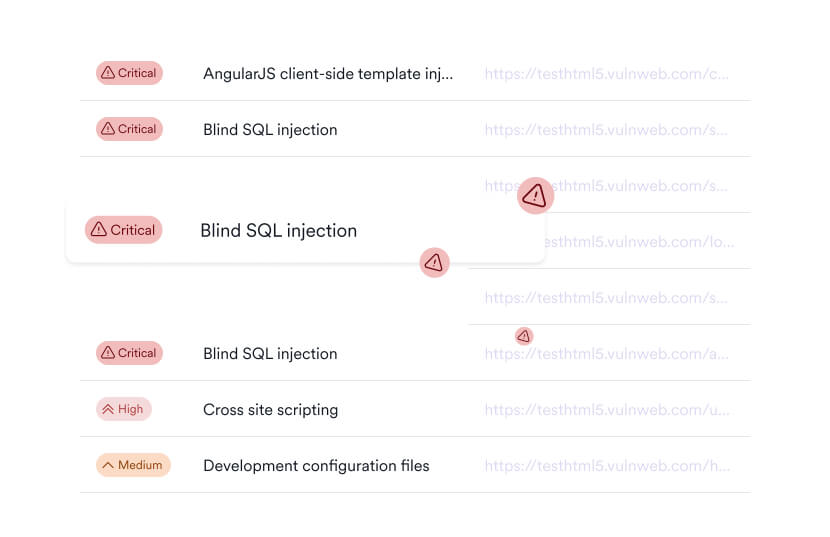The image size is (830, 537).
Task: Open the Development configuration files finding
Action: tap(316, 465)
